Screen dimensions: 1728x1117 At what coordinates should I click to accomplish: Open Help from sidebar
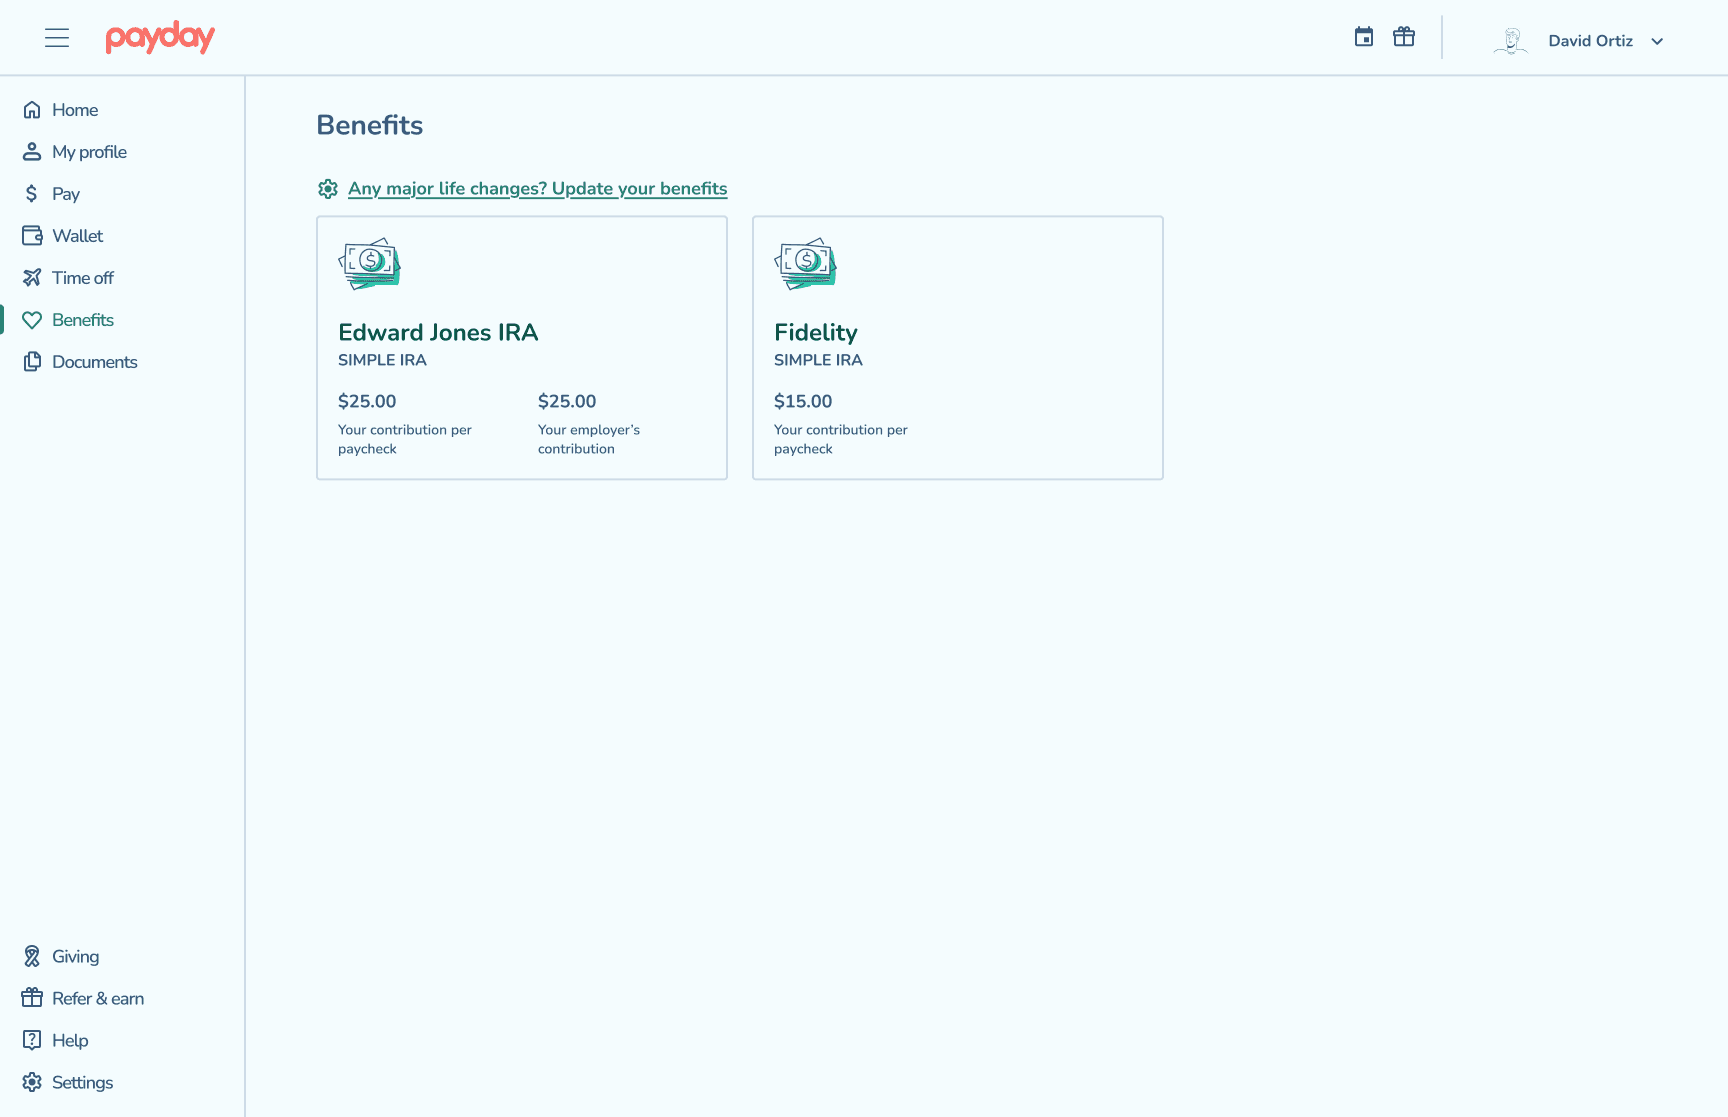click(70, 1041)
